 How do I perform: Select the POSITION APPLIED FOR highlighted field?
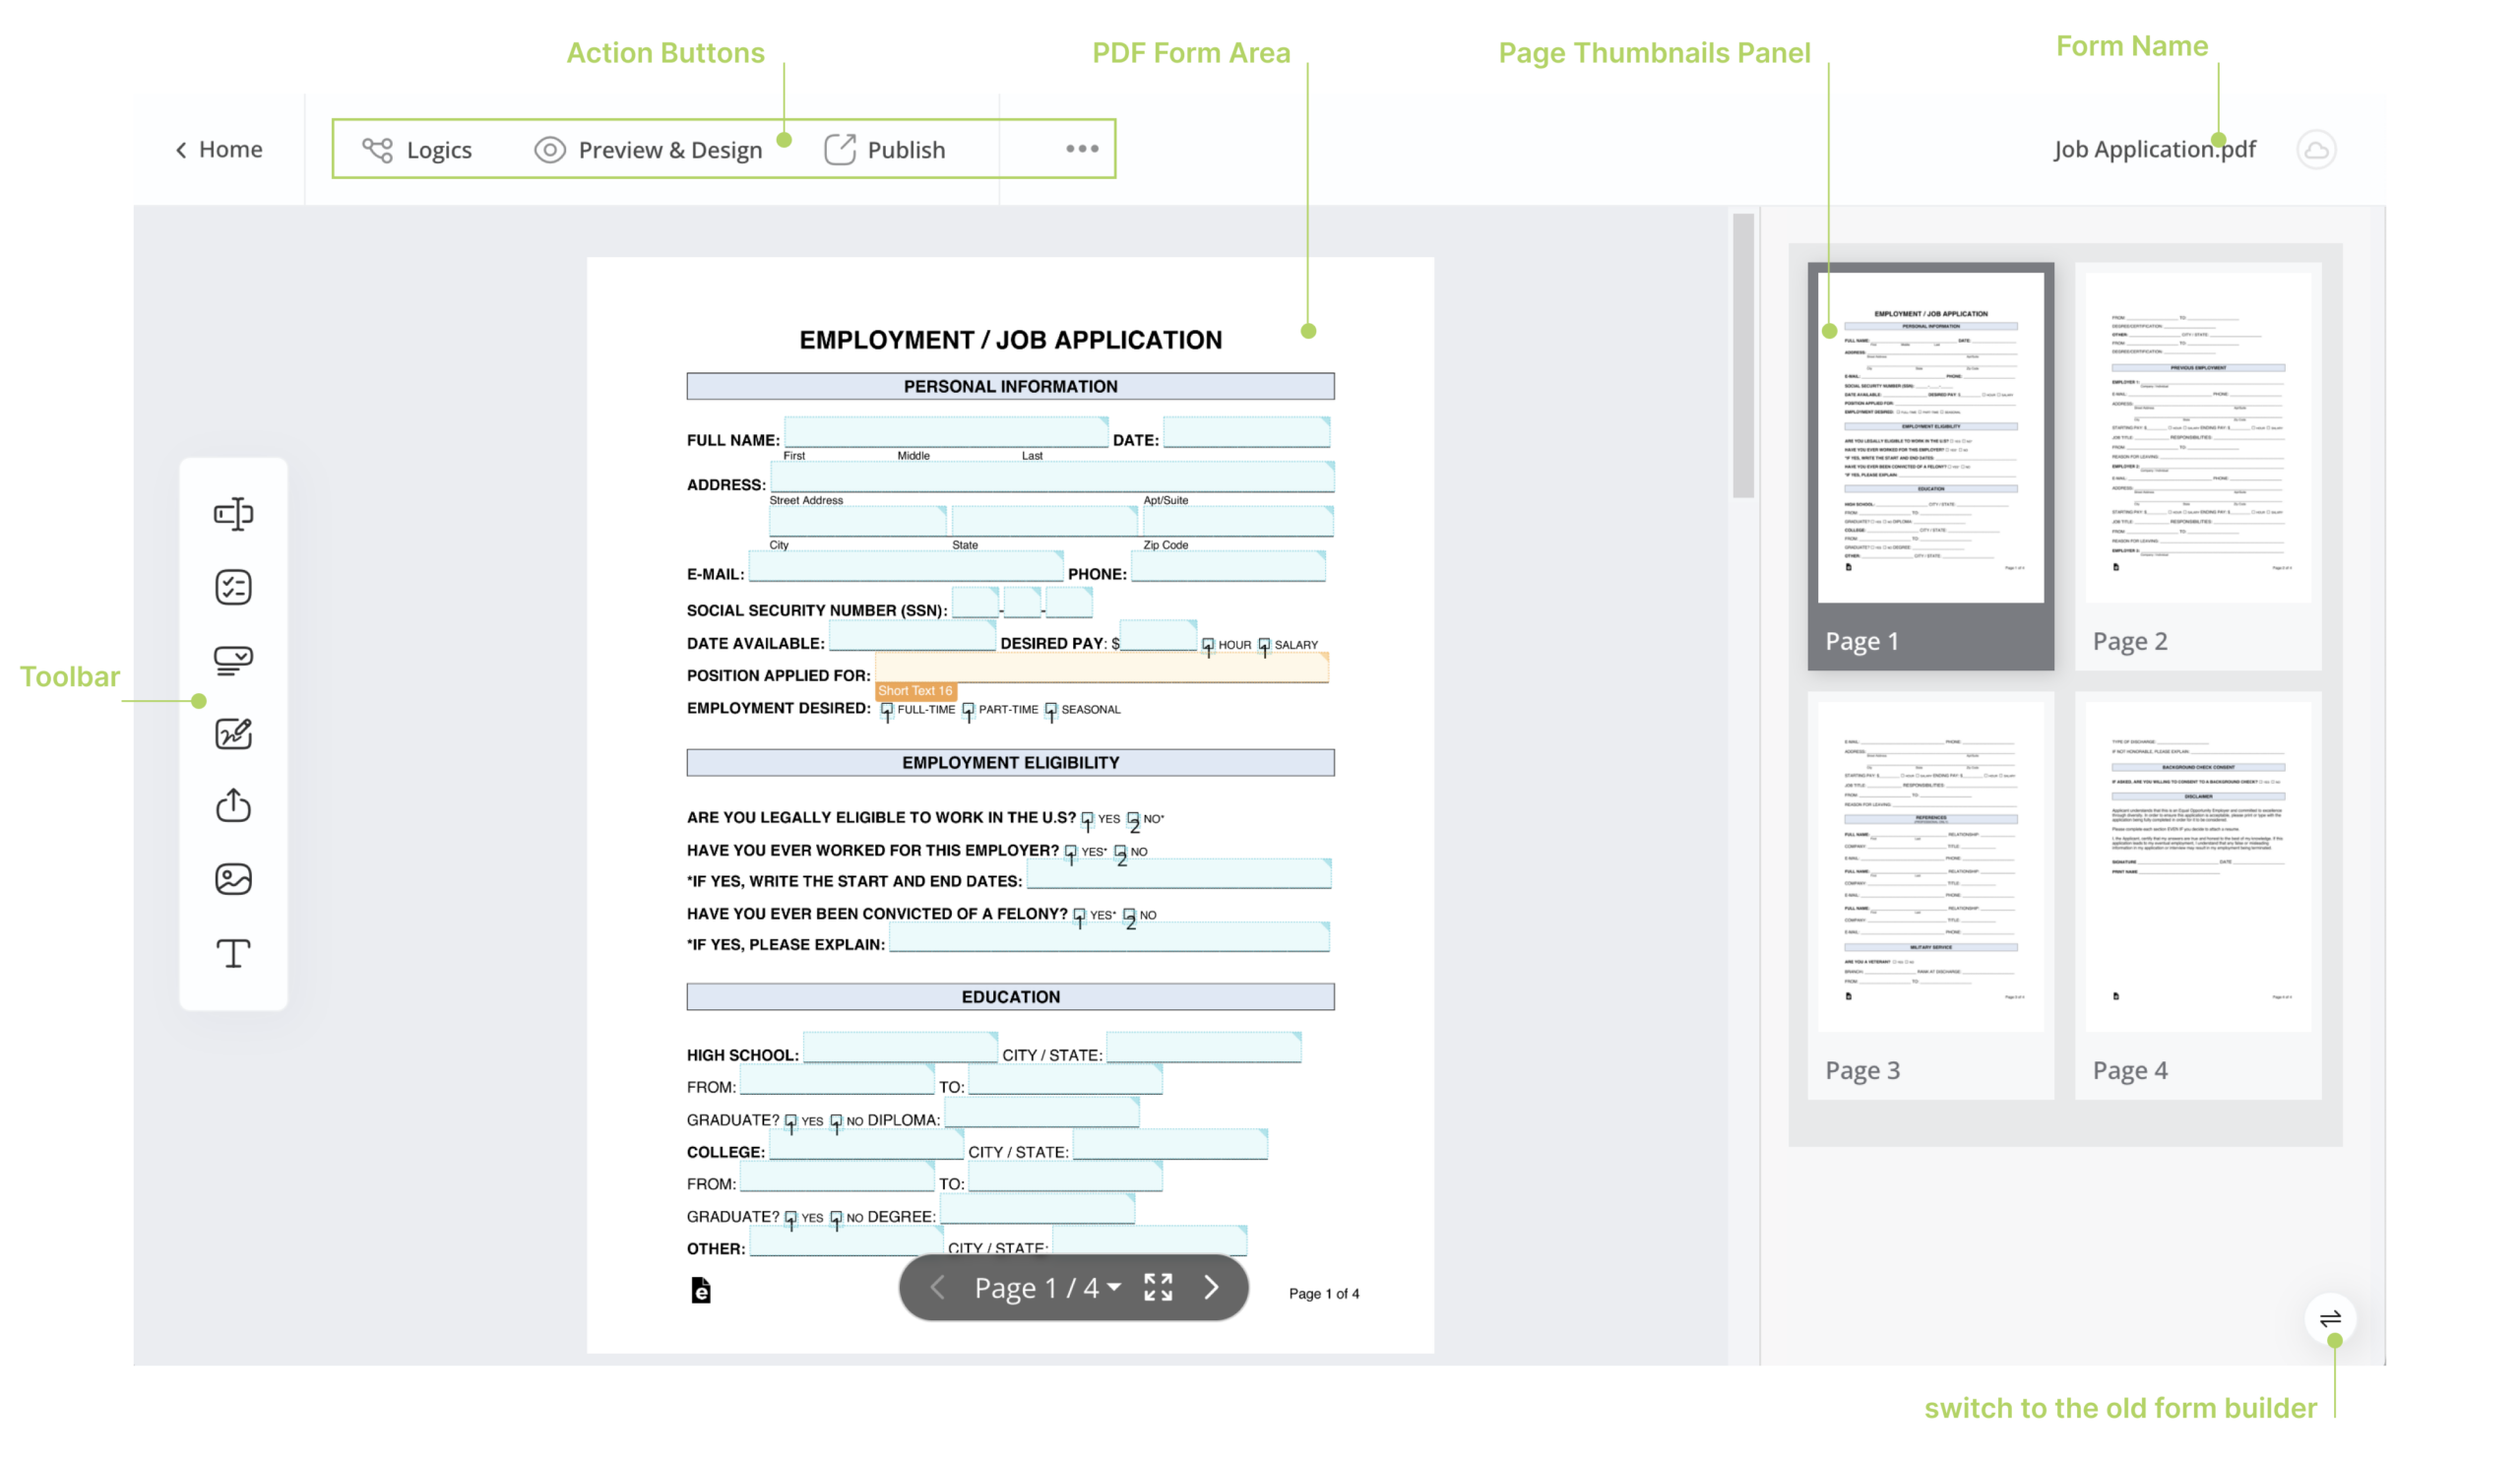tap(1101, 668)
